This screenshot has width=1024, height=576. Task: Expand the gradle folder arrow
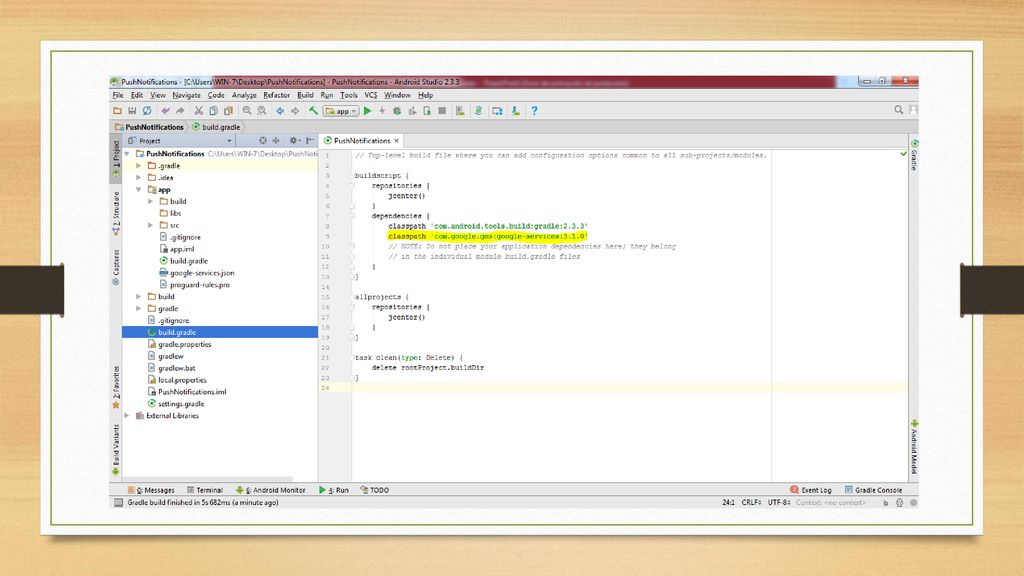(x=138, y=308)
